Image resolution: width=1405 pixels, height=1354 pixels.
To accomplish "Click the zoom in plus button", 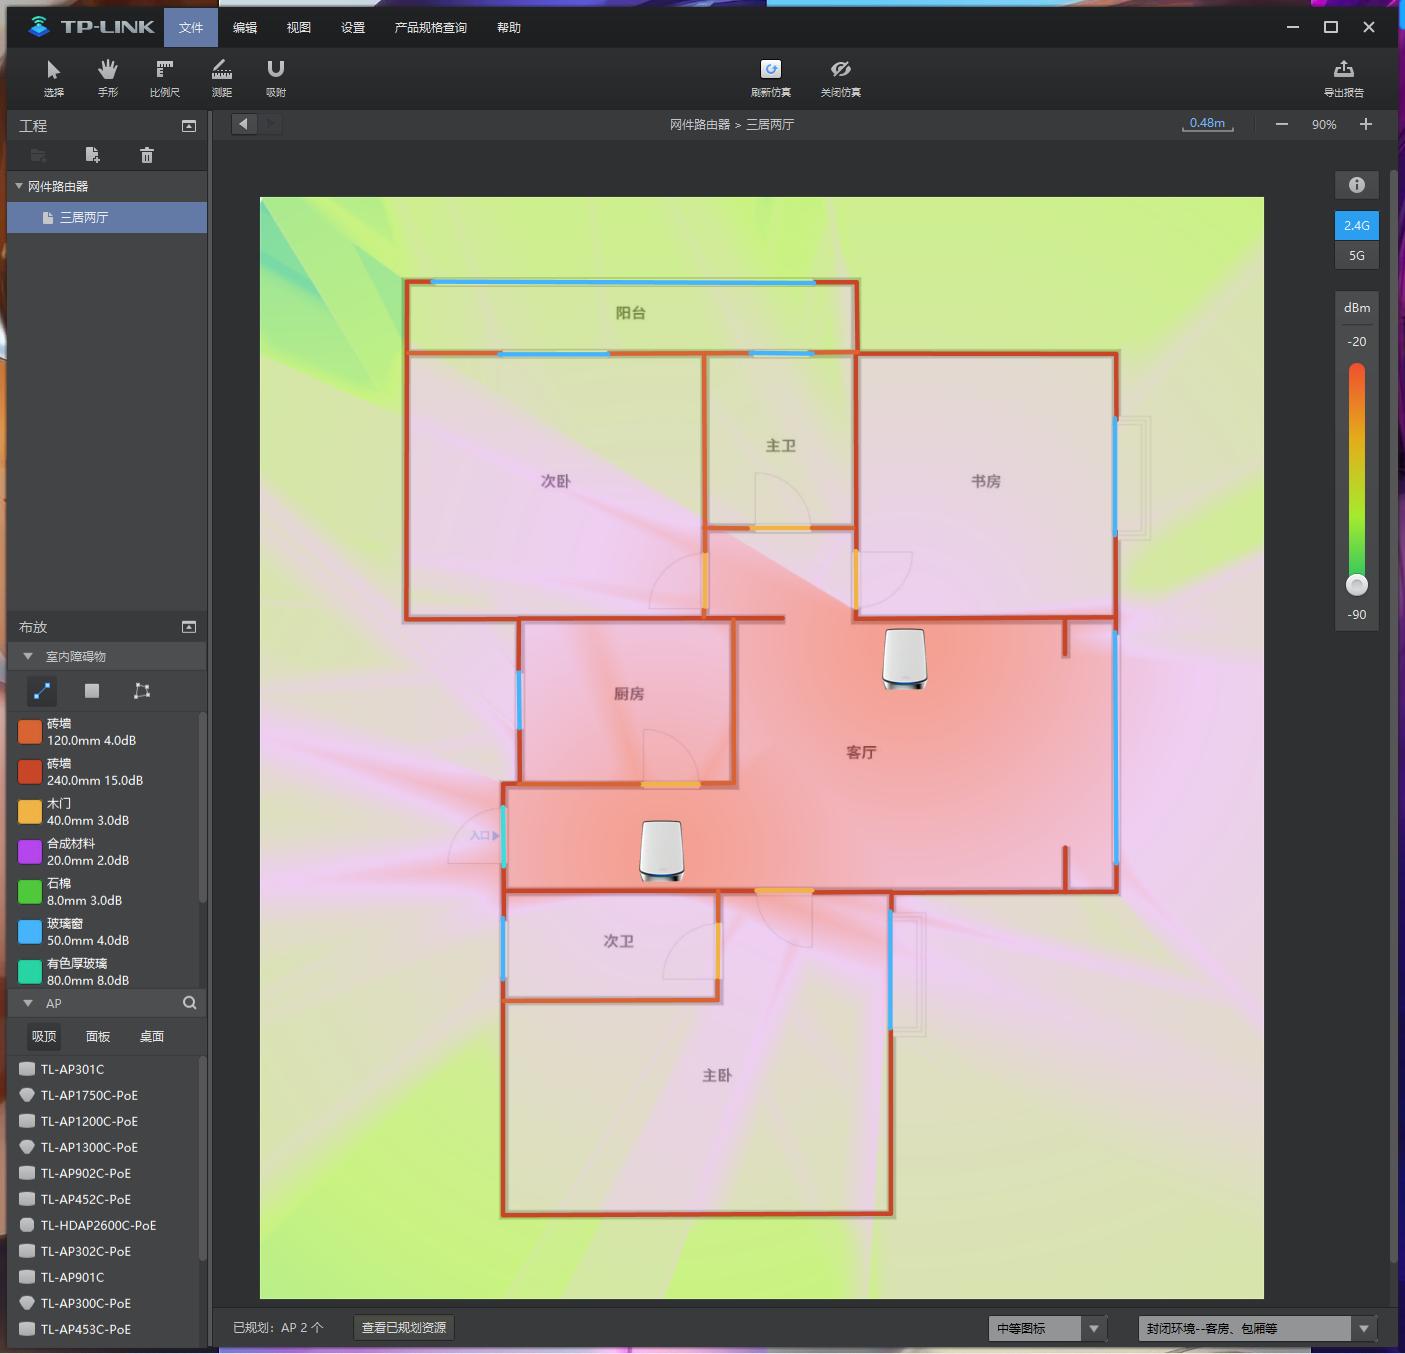I will pos(1366,124).
